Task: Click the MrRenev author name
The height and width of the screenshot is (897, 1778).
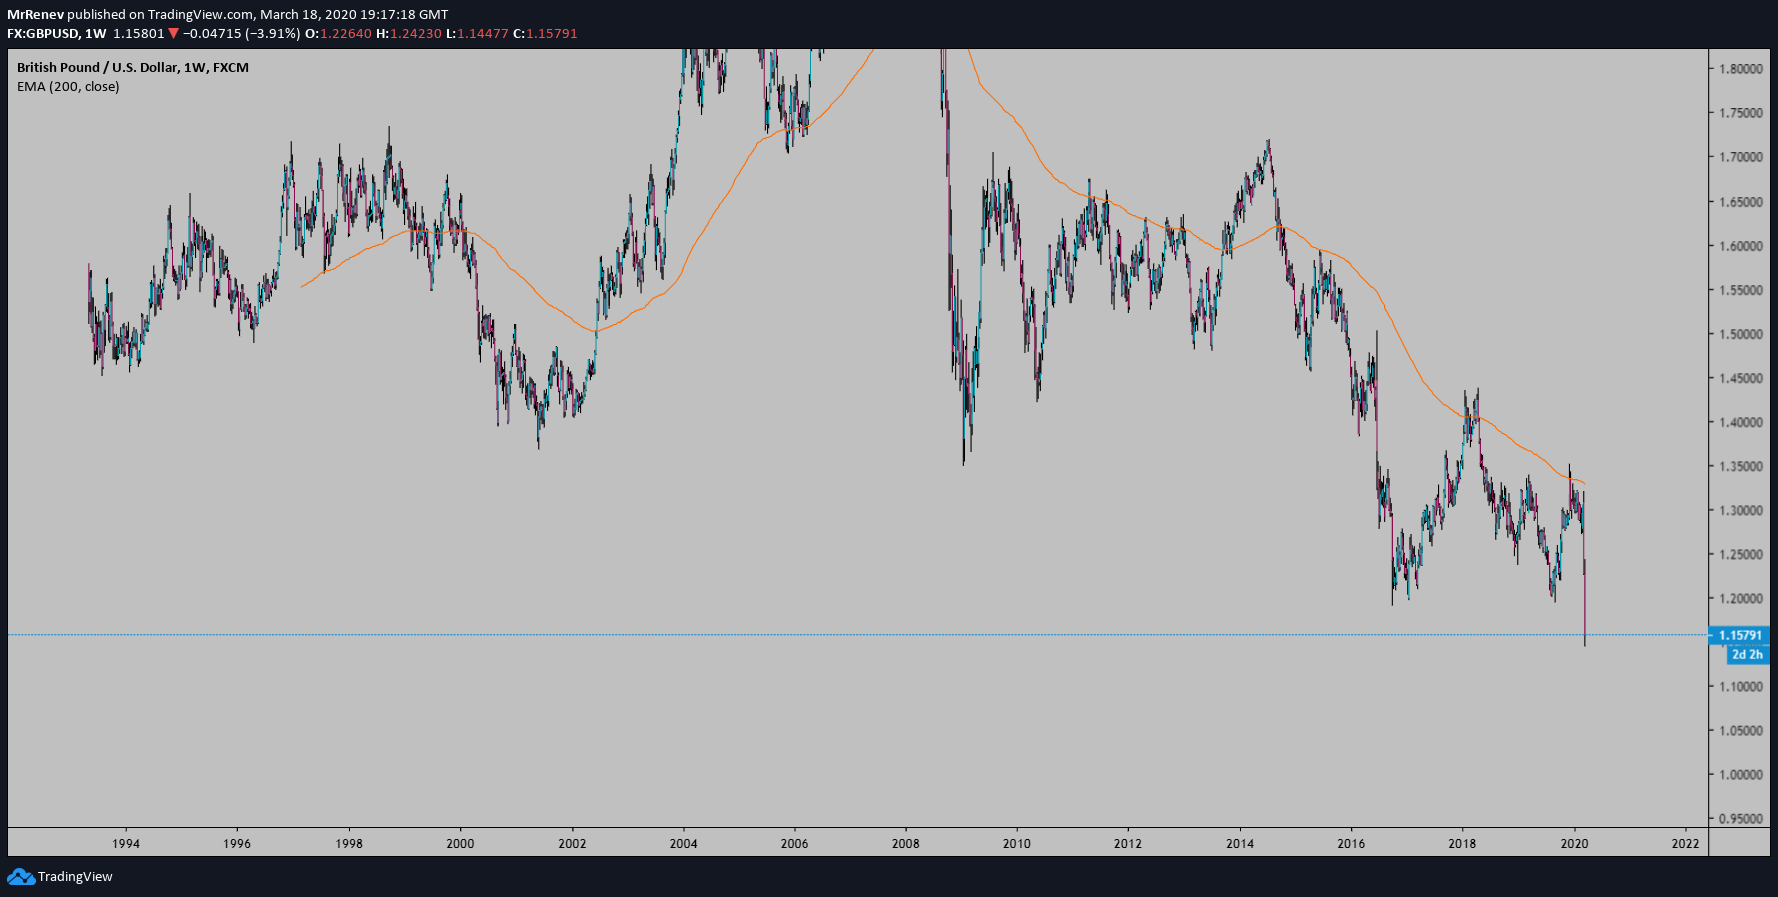Action: pyautogui.click(x=35, y=14)
